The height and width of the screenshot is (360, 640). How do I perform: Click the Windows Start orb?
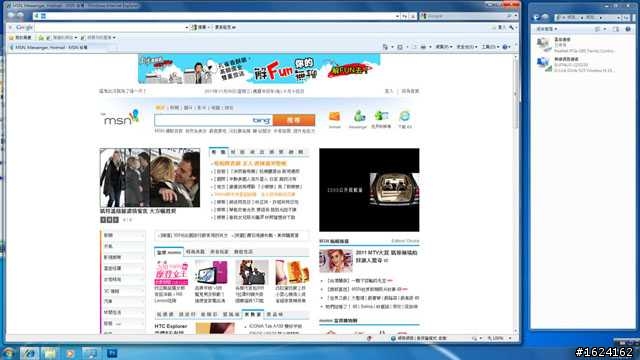tap(9, 353)
